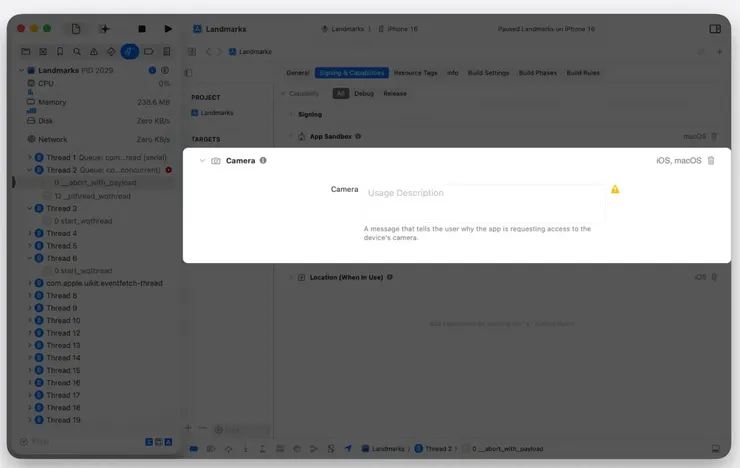This screenshot has height=468, width=740.
Task: Expand the Location (When In Use) capability
Action: click(x=290, y=277)
